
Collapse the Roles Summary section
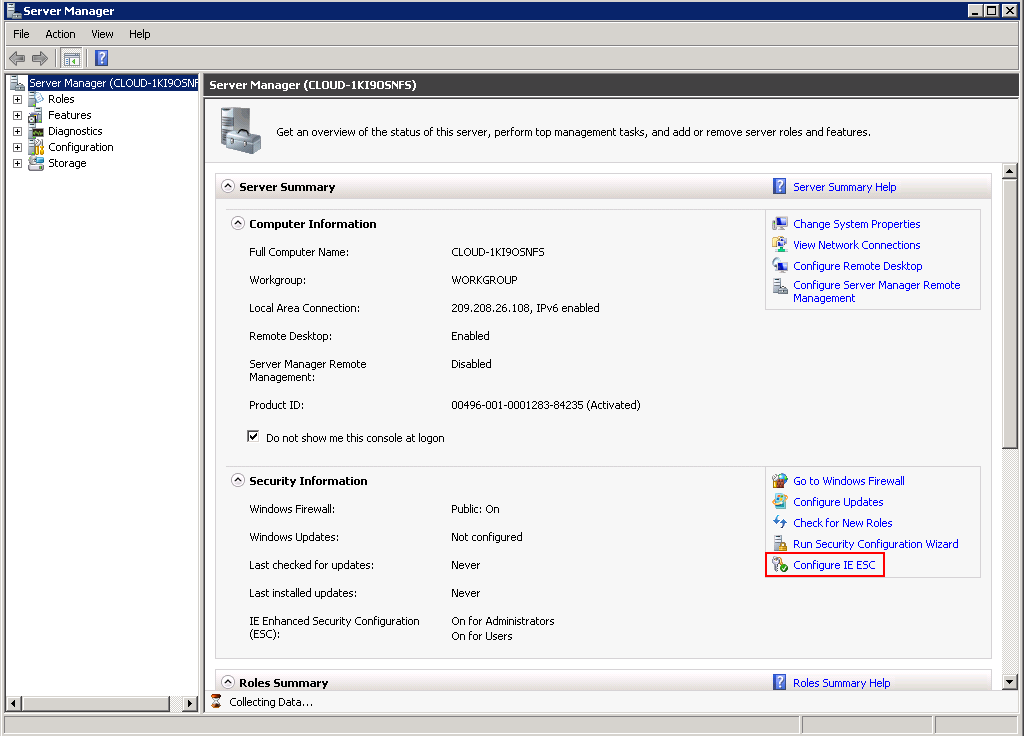228,682
